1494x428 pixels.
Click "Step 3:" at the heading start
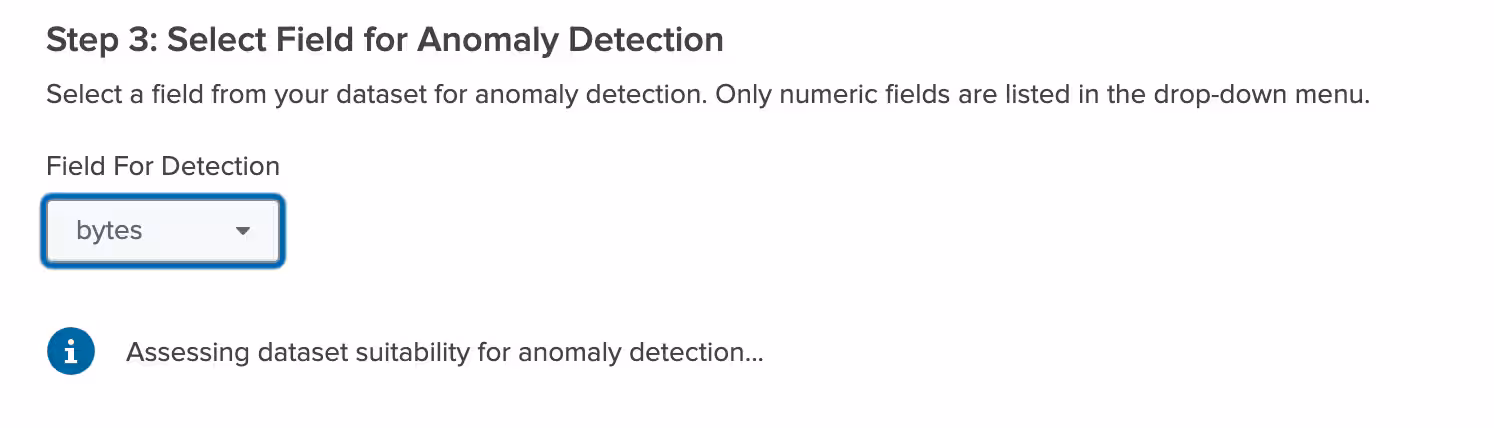click(x=101, y=40)
